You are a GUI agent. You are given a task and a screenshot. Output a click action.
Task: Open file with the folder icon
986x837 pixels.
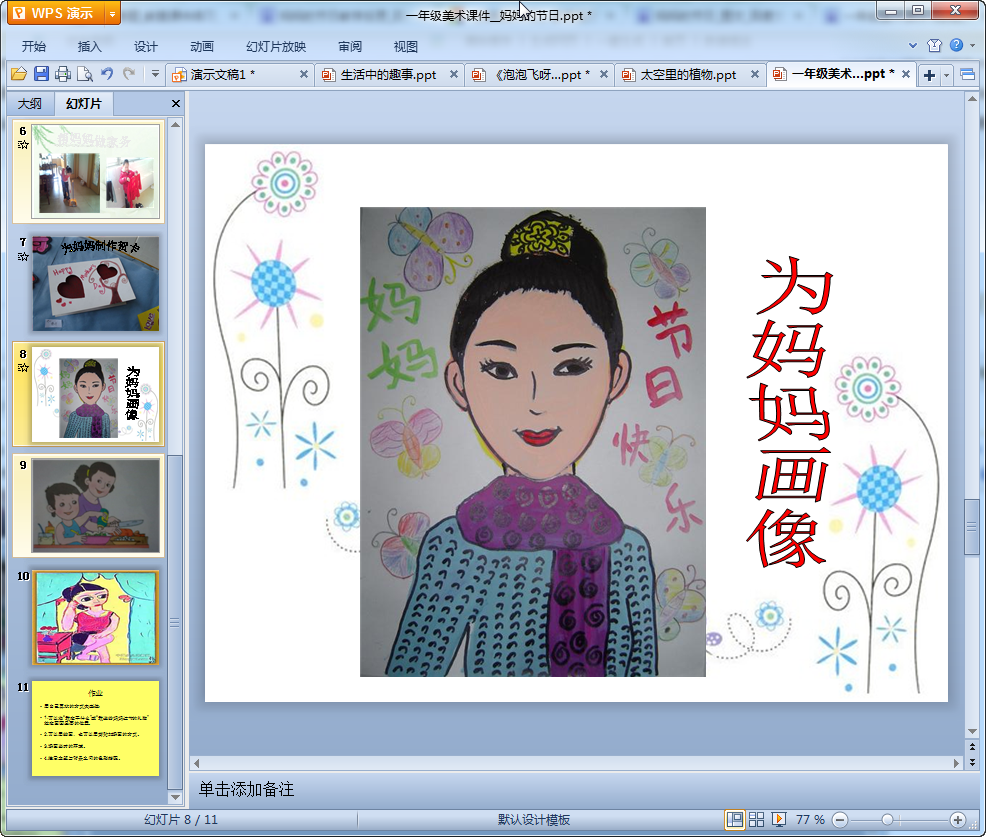pyautogui.click(x=19, y=74)
